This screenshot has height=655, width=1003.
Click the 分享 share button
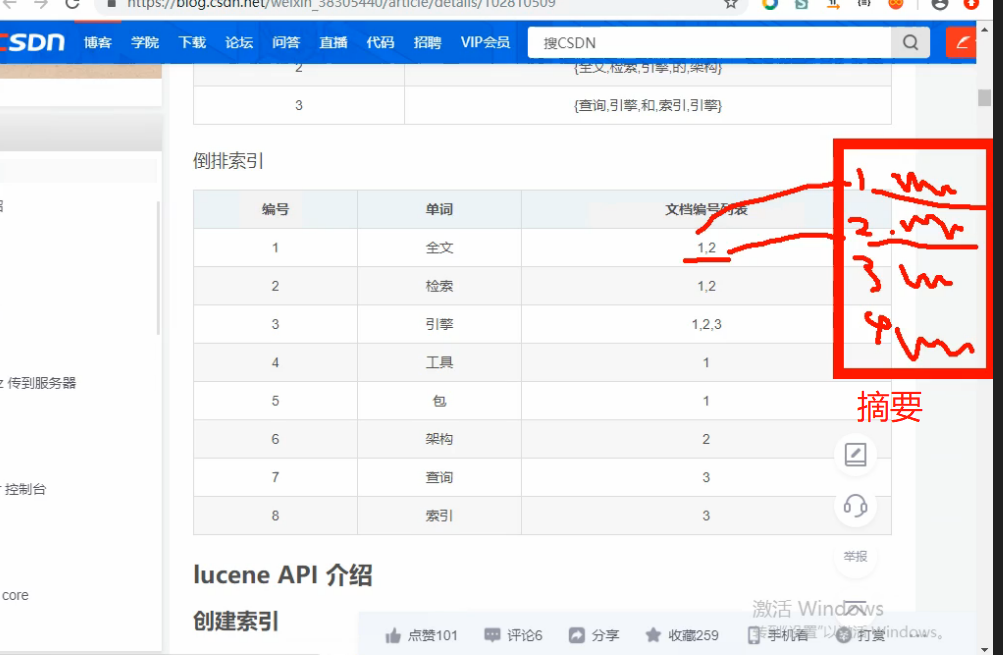[594, 635]
